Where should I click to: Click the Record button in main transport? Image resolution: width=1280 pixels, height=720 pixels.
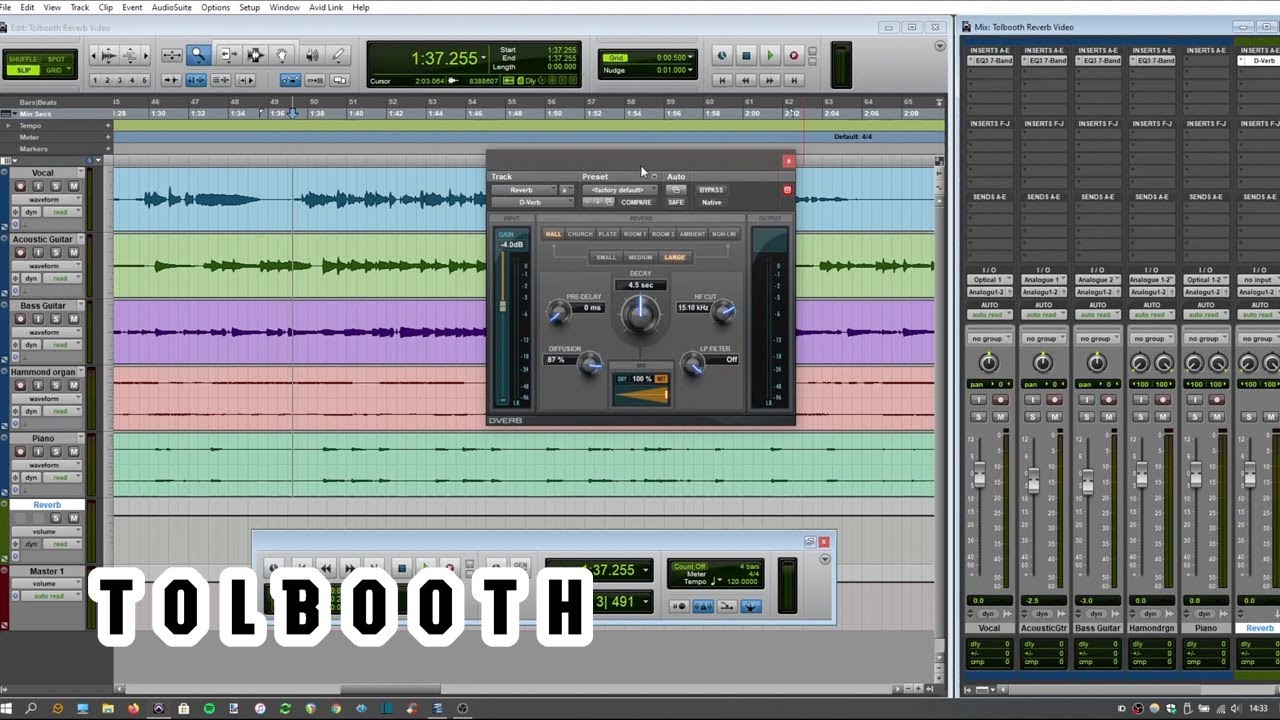pos(794,56)
